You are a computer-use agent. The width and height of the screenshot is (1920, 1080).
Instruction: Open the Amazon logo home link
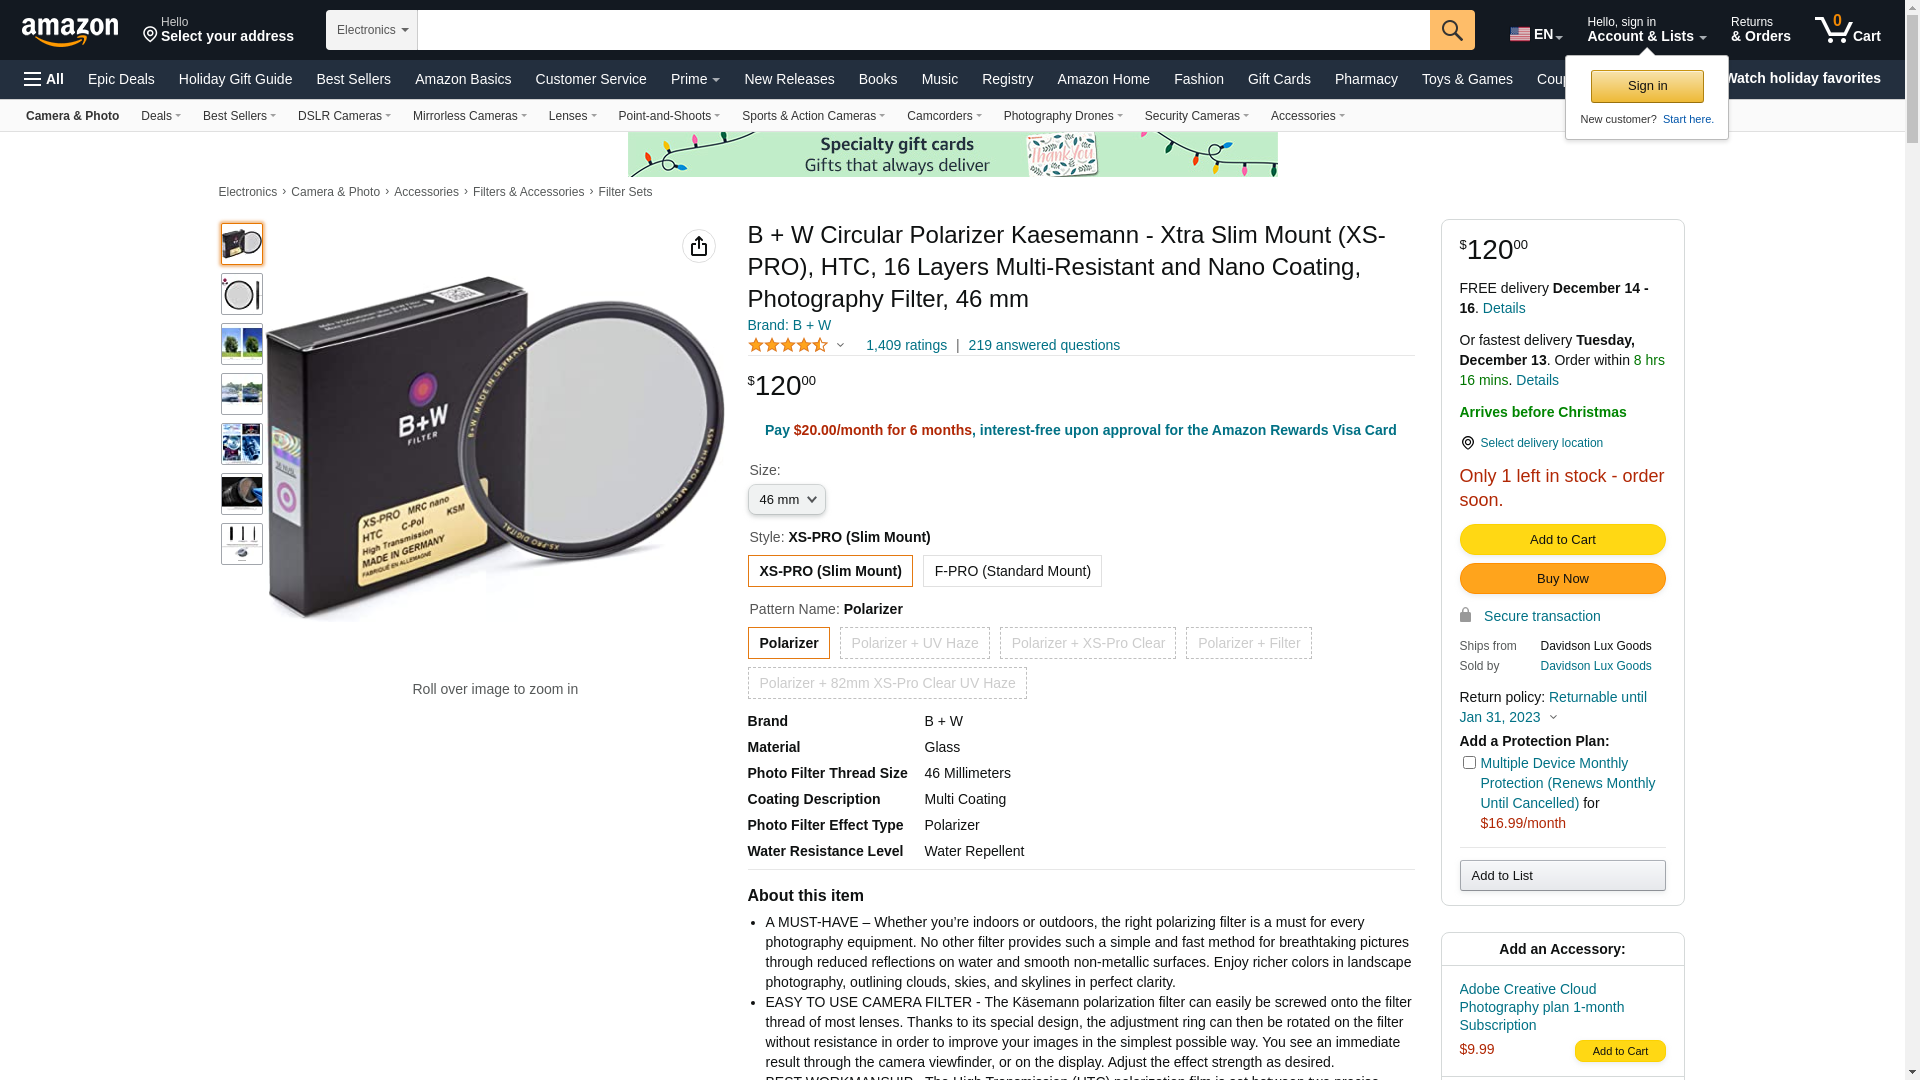[x=70, y=32]
